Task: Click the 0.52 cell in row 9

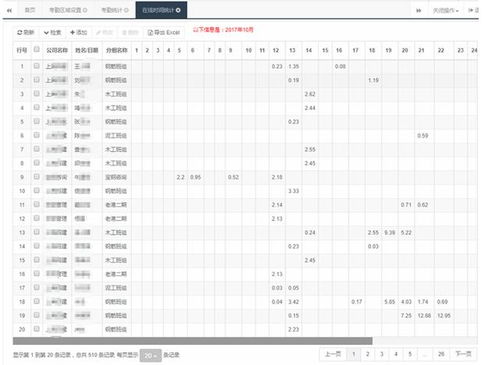Action: point(233,177)
